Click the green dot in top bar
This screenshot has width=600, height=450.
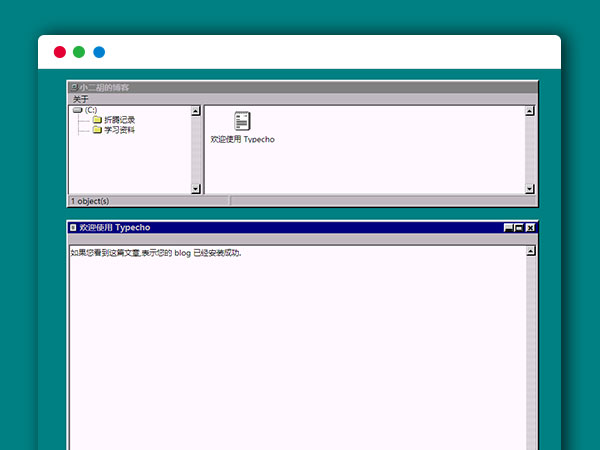tap(79, 52)
